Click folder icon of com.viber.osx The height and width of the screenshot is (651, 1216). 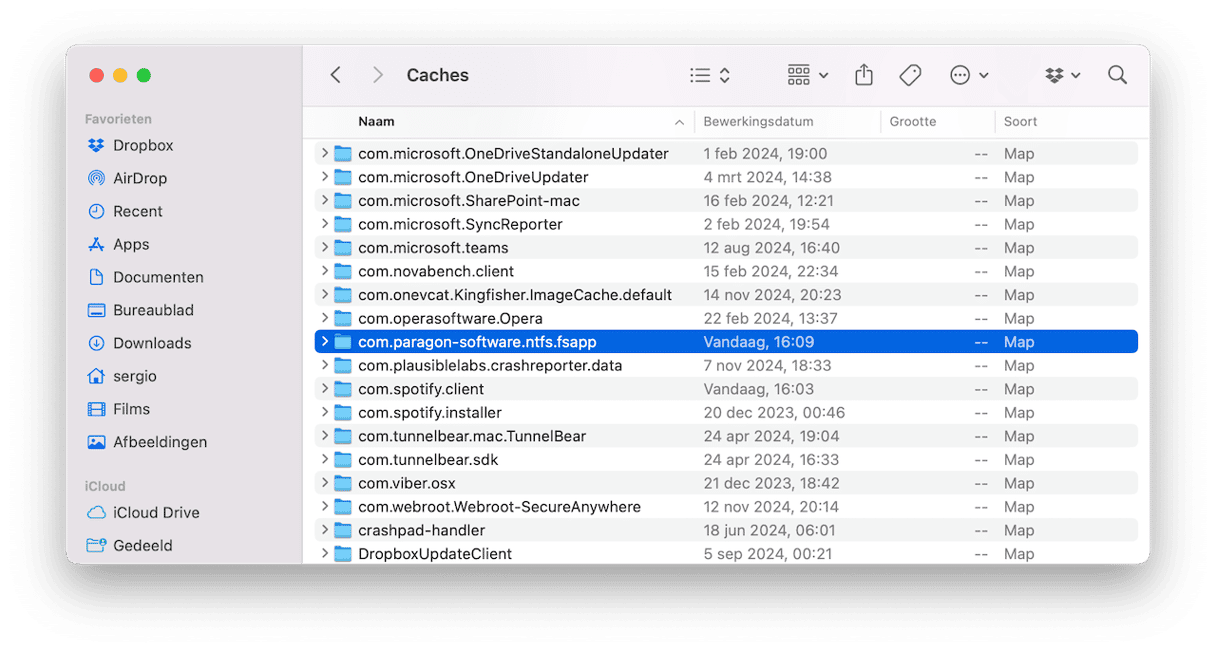(x=343, y=483)
